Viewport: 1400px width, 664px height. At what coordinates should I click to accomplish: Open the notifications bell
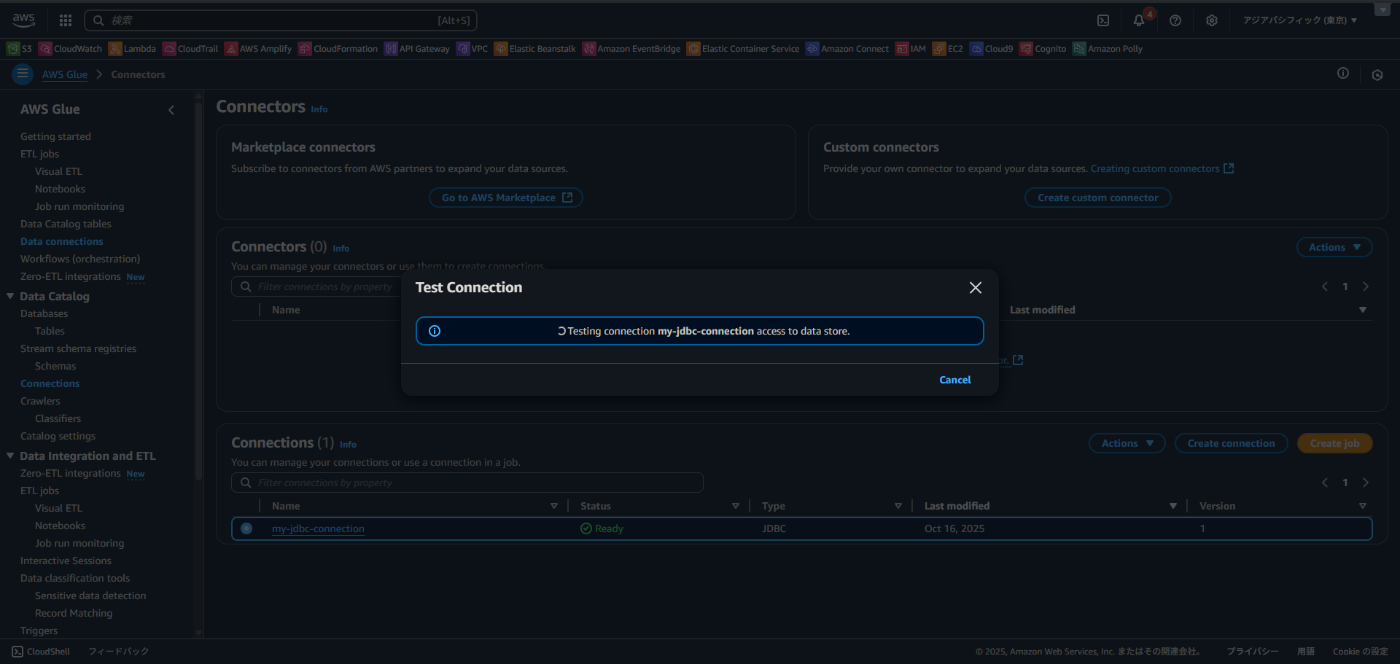(x=1139, y=20)
